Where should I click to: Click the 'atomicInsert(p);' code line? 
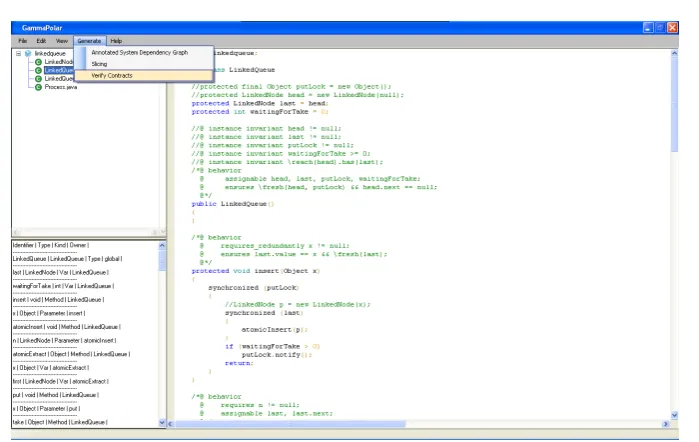click(x=274, y=330)
